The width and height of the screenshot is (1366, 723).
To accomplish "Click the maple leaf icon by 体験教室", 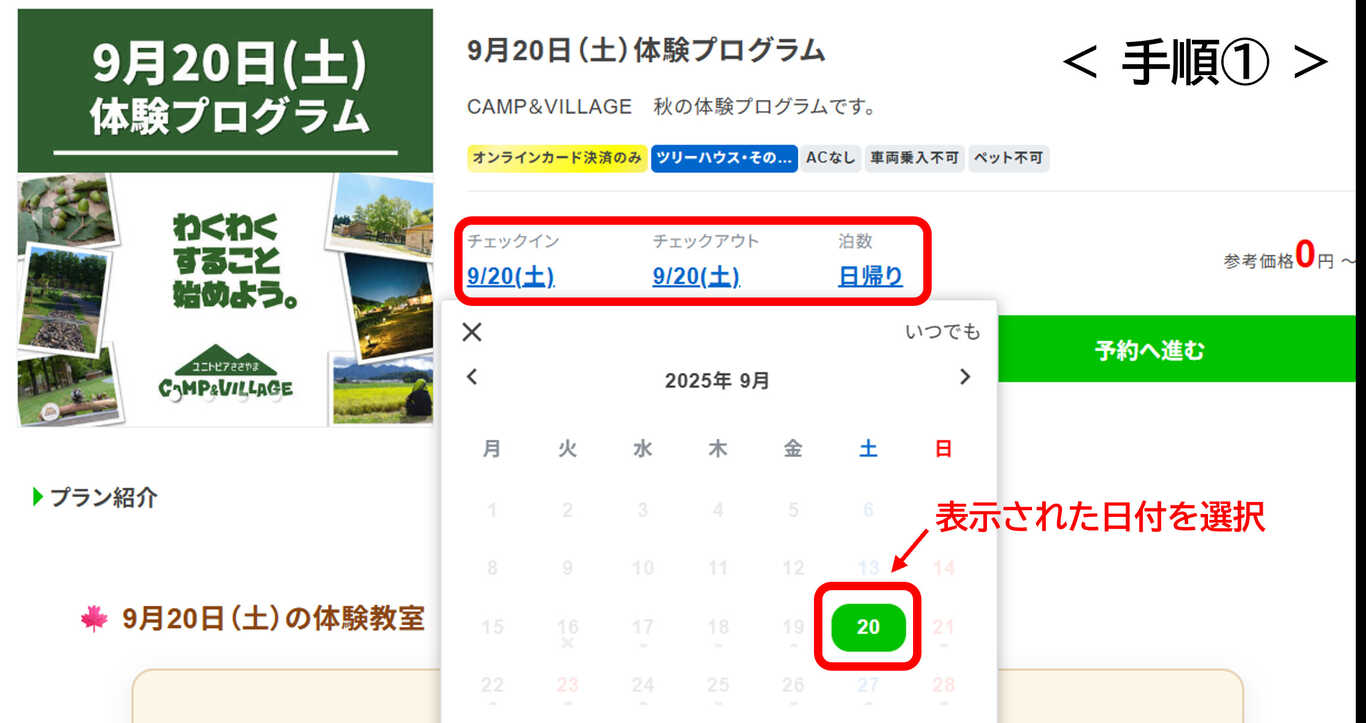I will point(93,619).
